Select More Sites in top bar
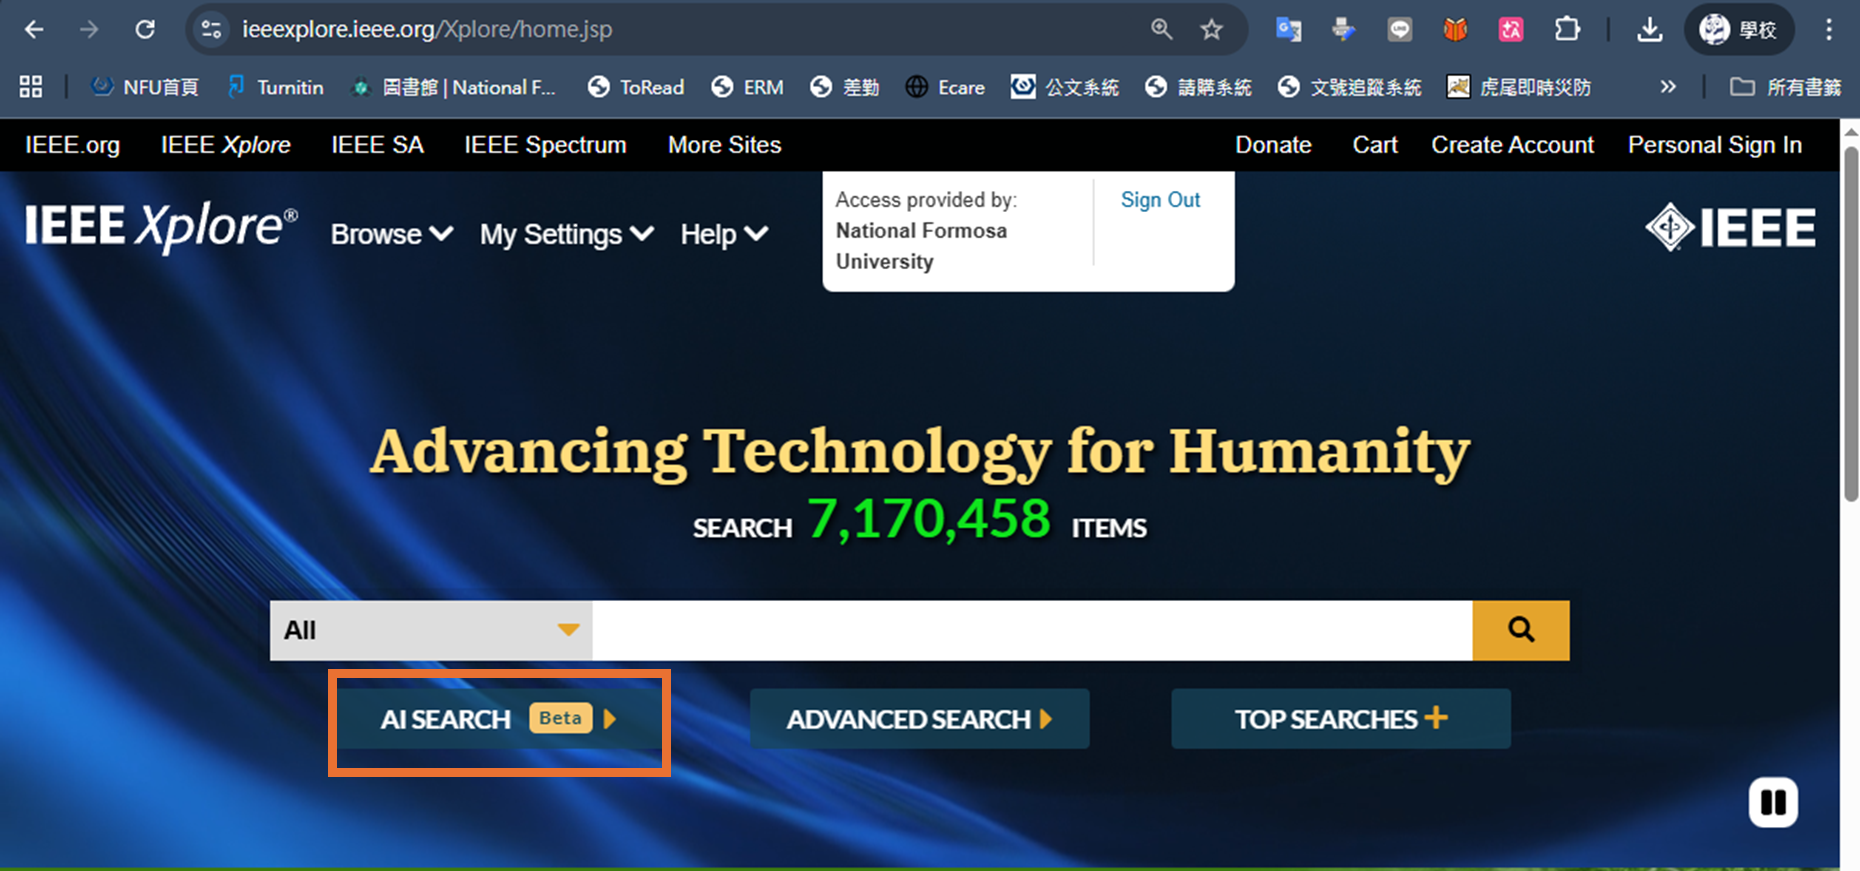The image size is (1860, 871). click(x=724, y=145)
